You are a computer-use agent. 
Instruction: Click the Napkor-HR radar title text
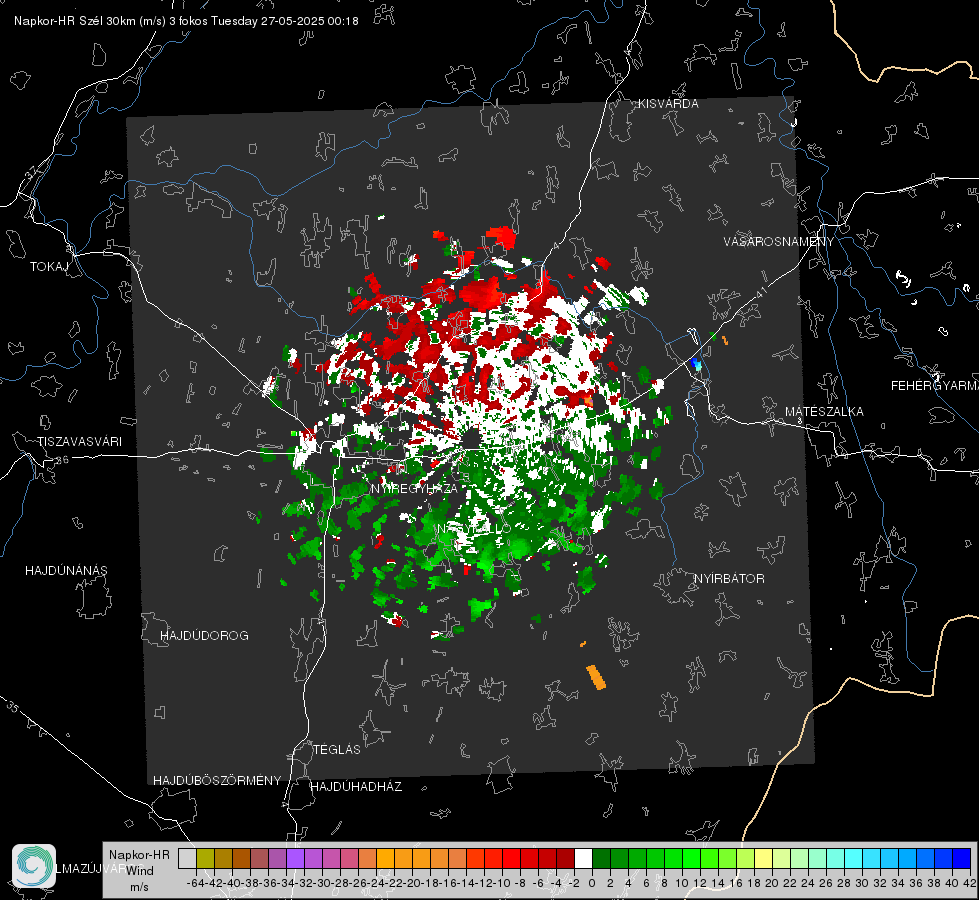(x=186, y=21)
